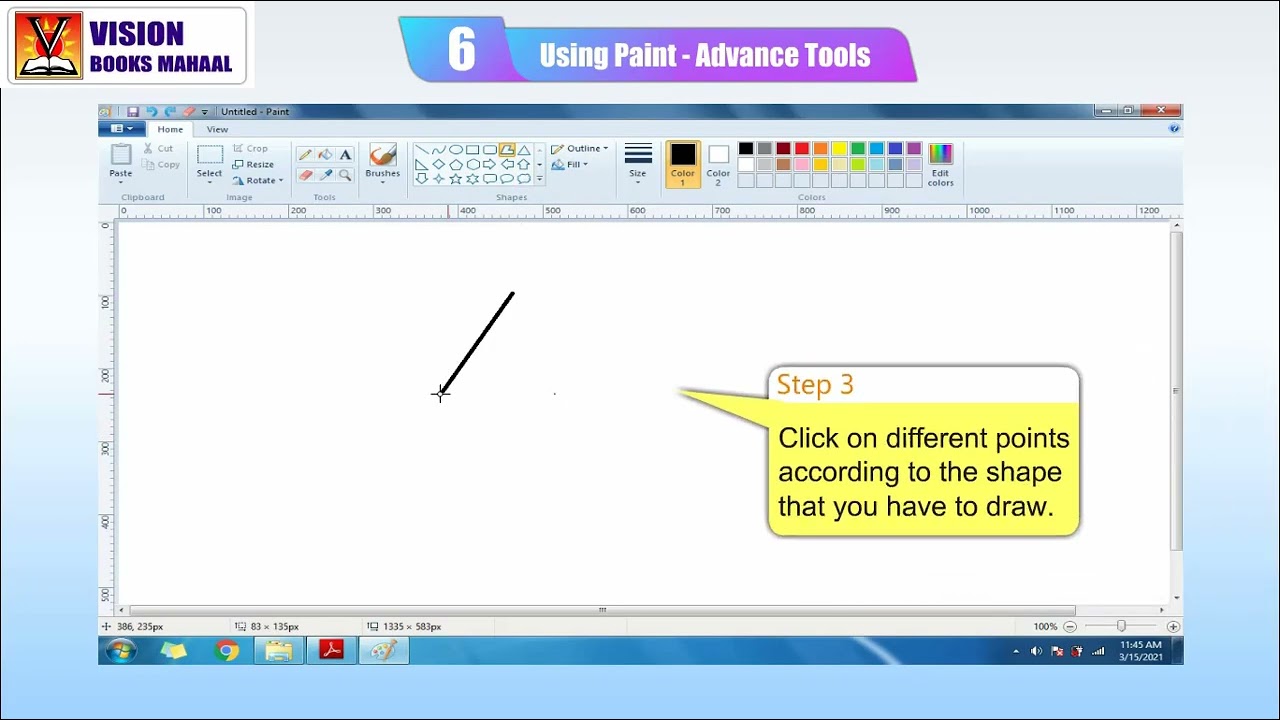The image size is (1280, 720).
Task: Open the Paint file menu button
Action: point(122,129)
